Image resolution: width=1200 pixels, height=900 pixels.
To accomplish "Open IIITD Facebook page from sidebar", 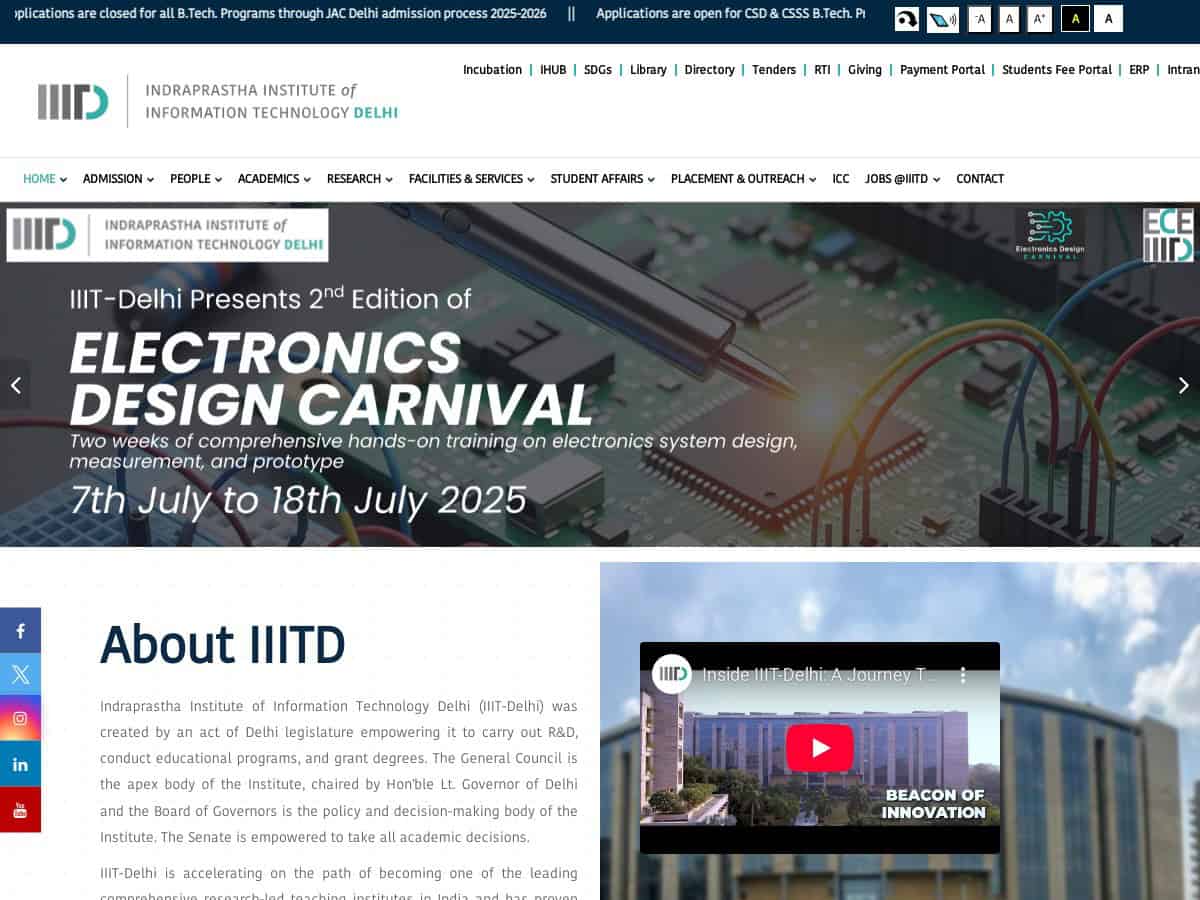I will tap(20, 630).
